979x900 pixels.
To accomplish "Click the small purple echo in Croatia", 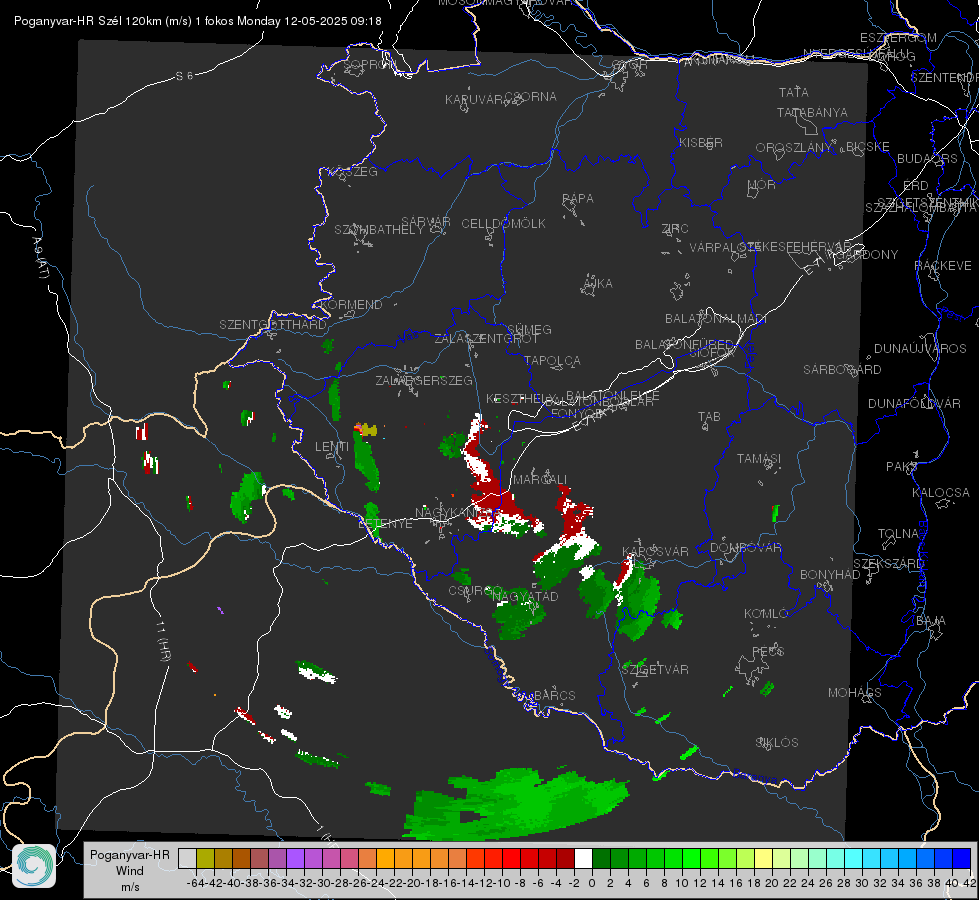I will pyautogui.click(x=220, y=610).
